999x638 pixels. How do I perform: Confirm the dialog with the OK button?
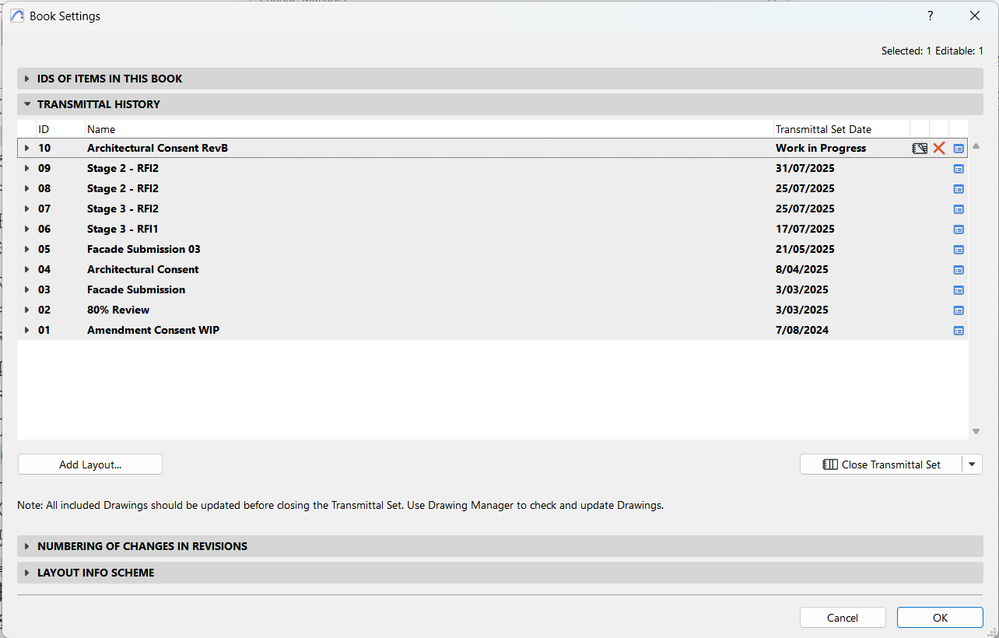point(940,618)
